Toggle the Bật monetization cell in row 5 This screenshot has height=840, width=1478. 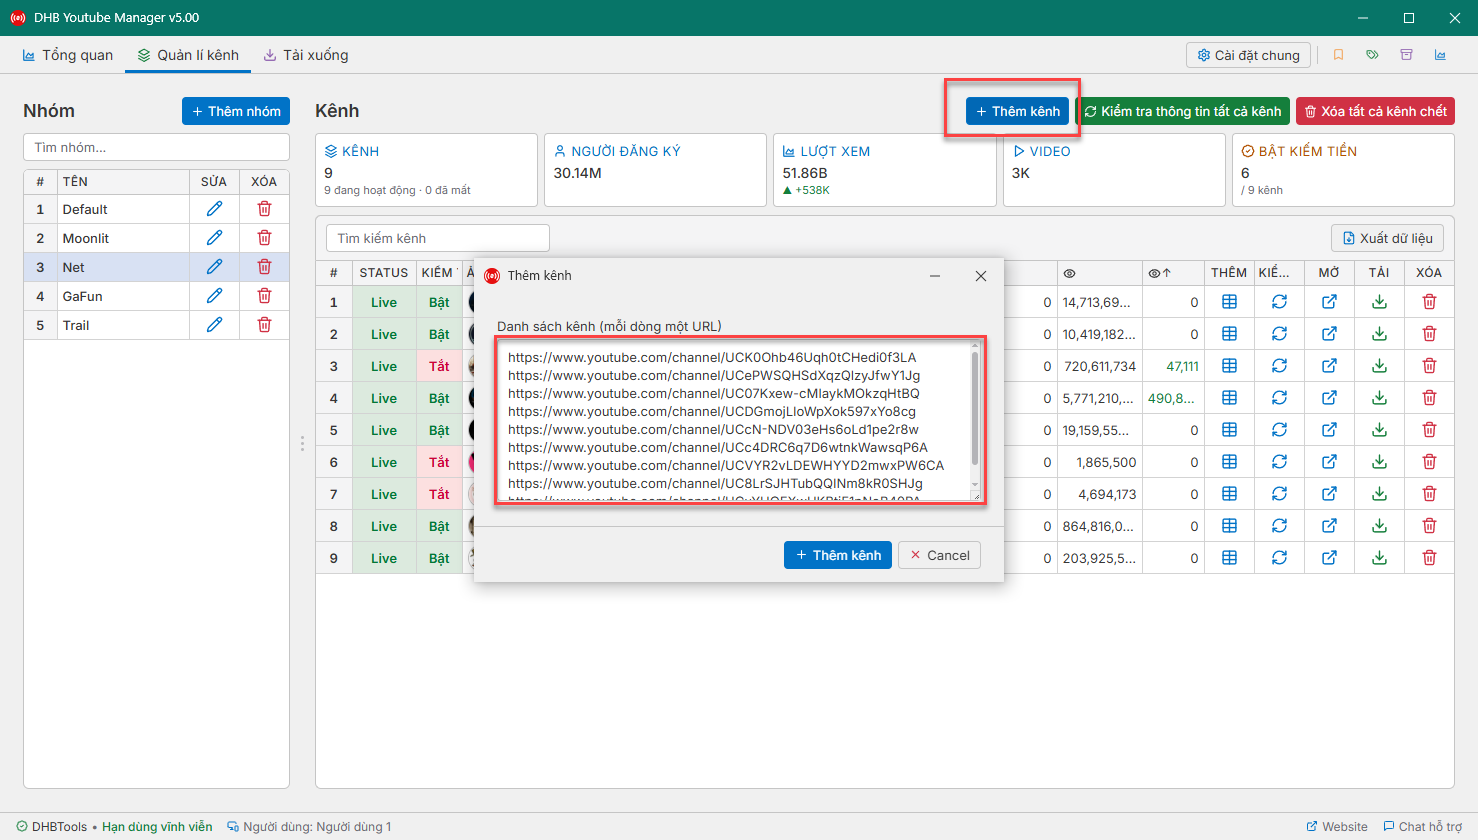tap(439, 430)
